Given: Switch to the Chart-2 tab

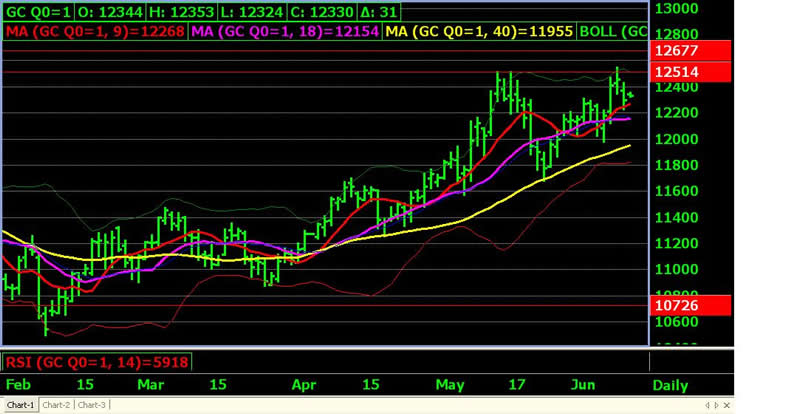Looking at the screenshot, I should tap(56, 405).
